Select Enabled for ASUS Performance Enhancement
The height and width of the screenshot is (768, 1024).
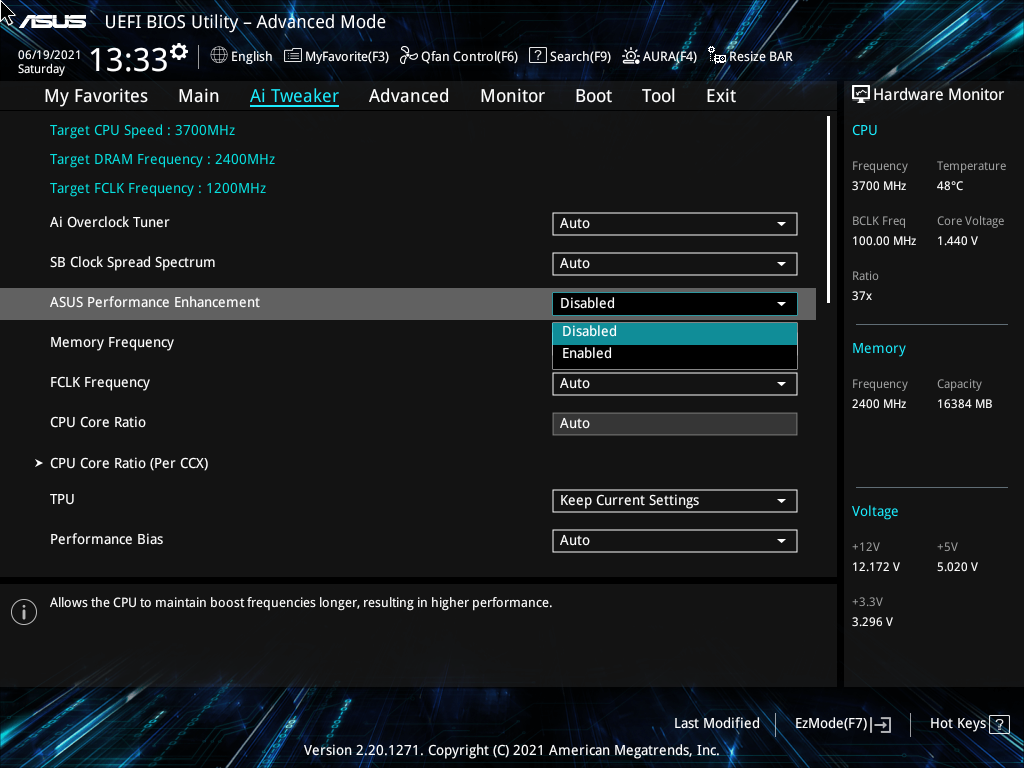point(674,353)
